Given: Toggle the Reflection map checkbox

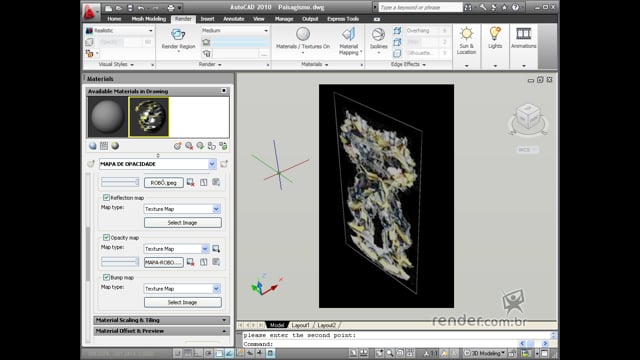Looking at the screenshot, I should [106, 198].
